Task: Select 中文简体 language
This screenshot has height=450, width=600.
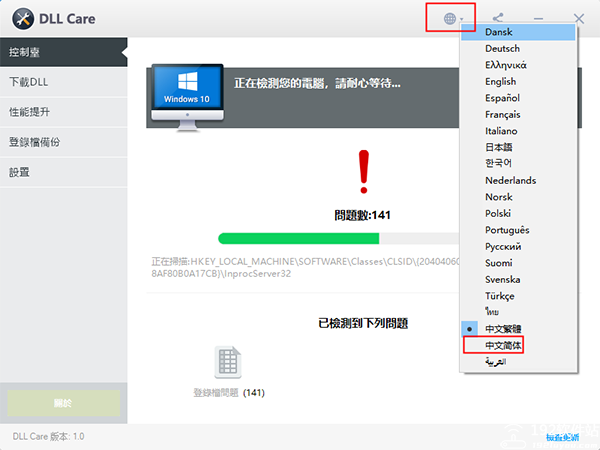Action: (518, 345)
